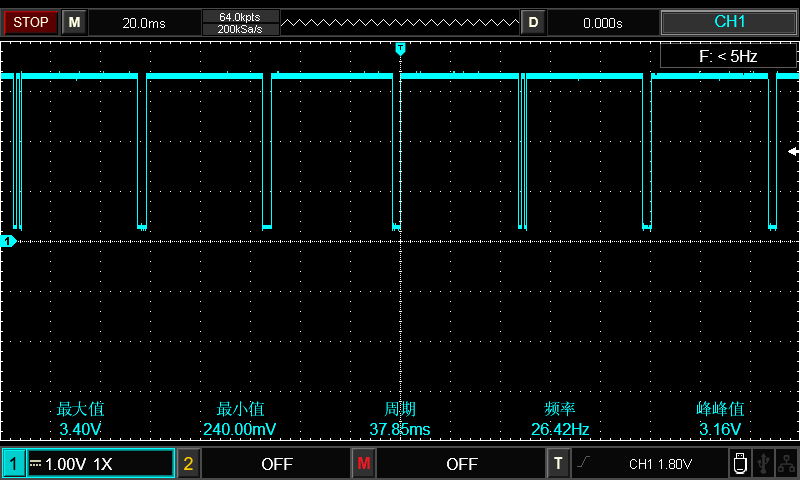Click the math OFF status
Image resolution: width=800 pixels, height=480 pixels.
[x=462, y=464]
